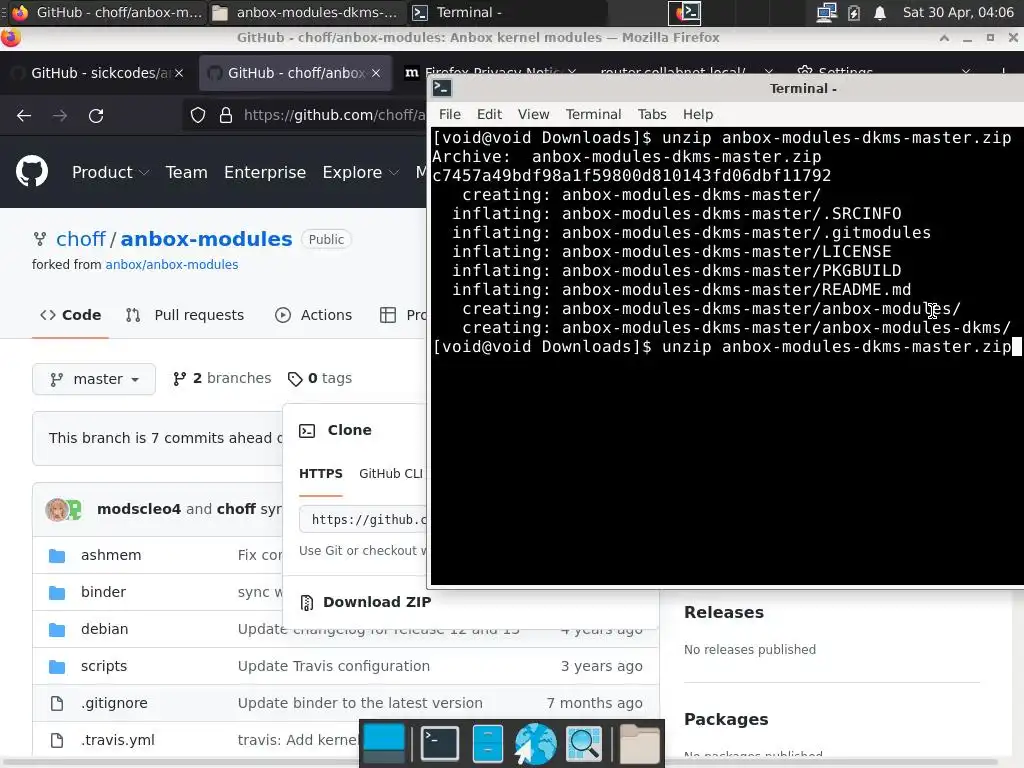The image size is (1024, 768).
Task: Open the network connection tray icon
Action: (826, 12)
